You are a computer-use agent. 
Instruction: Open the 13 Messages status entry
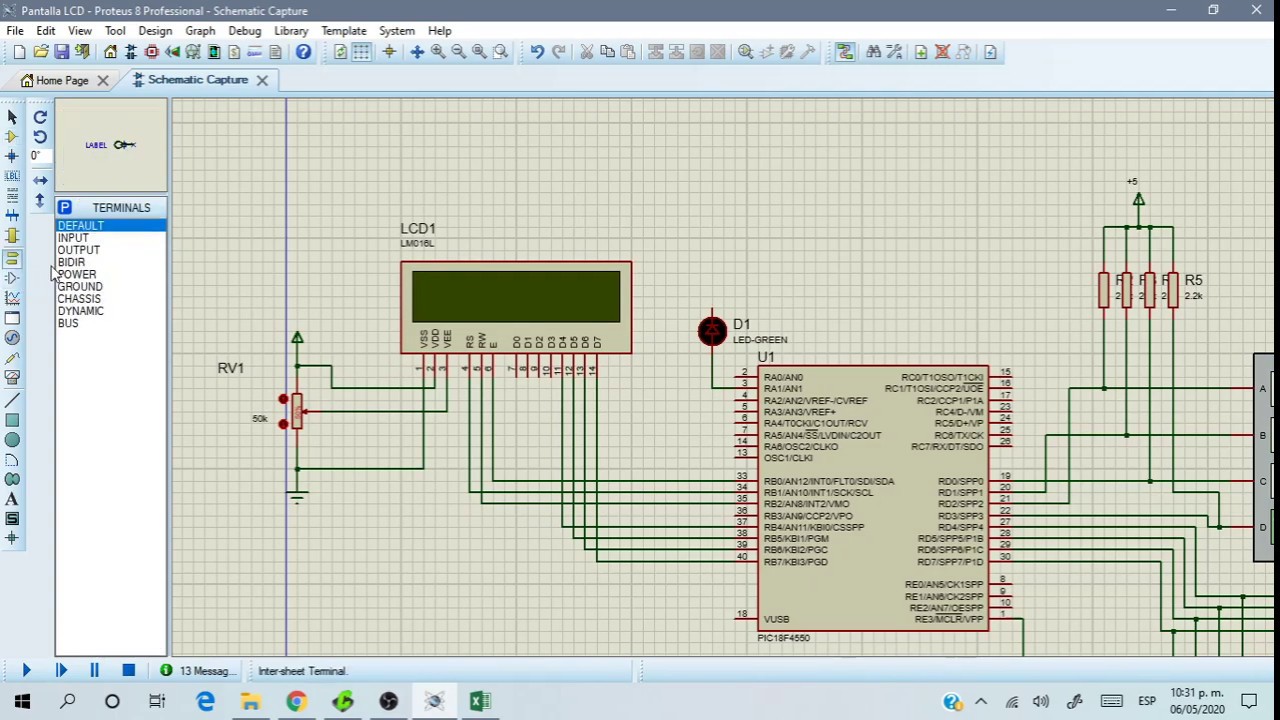pyautogui.click(x=198, y=671)
